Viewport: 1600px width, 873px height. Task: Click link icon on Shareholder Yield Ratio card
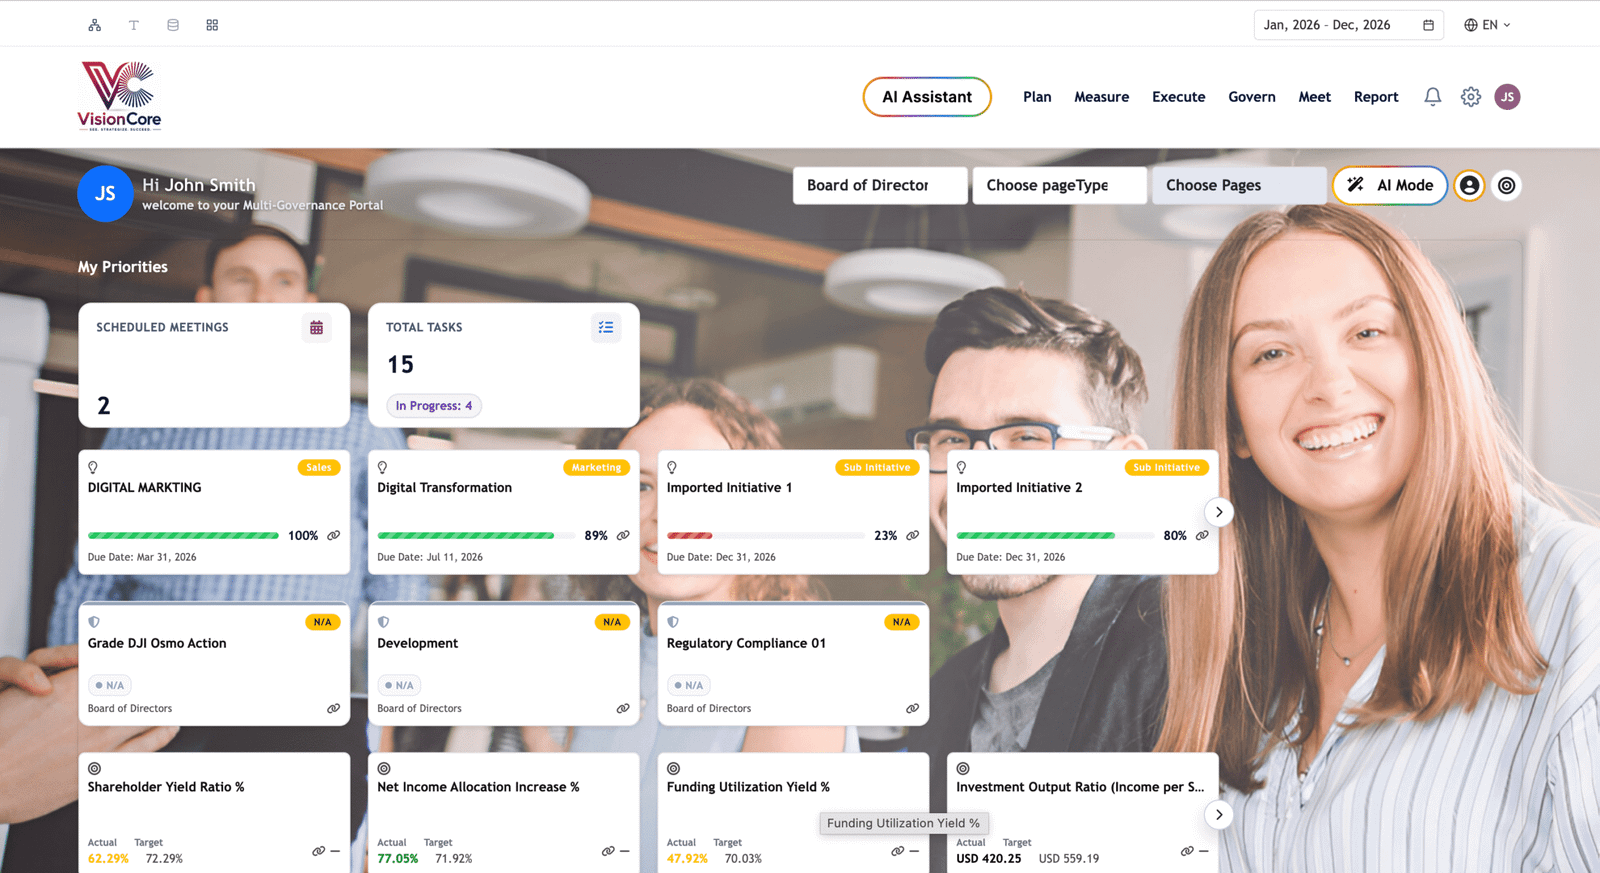point(318,851)
